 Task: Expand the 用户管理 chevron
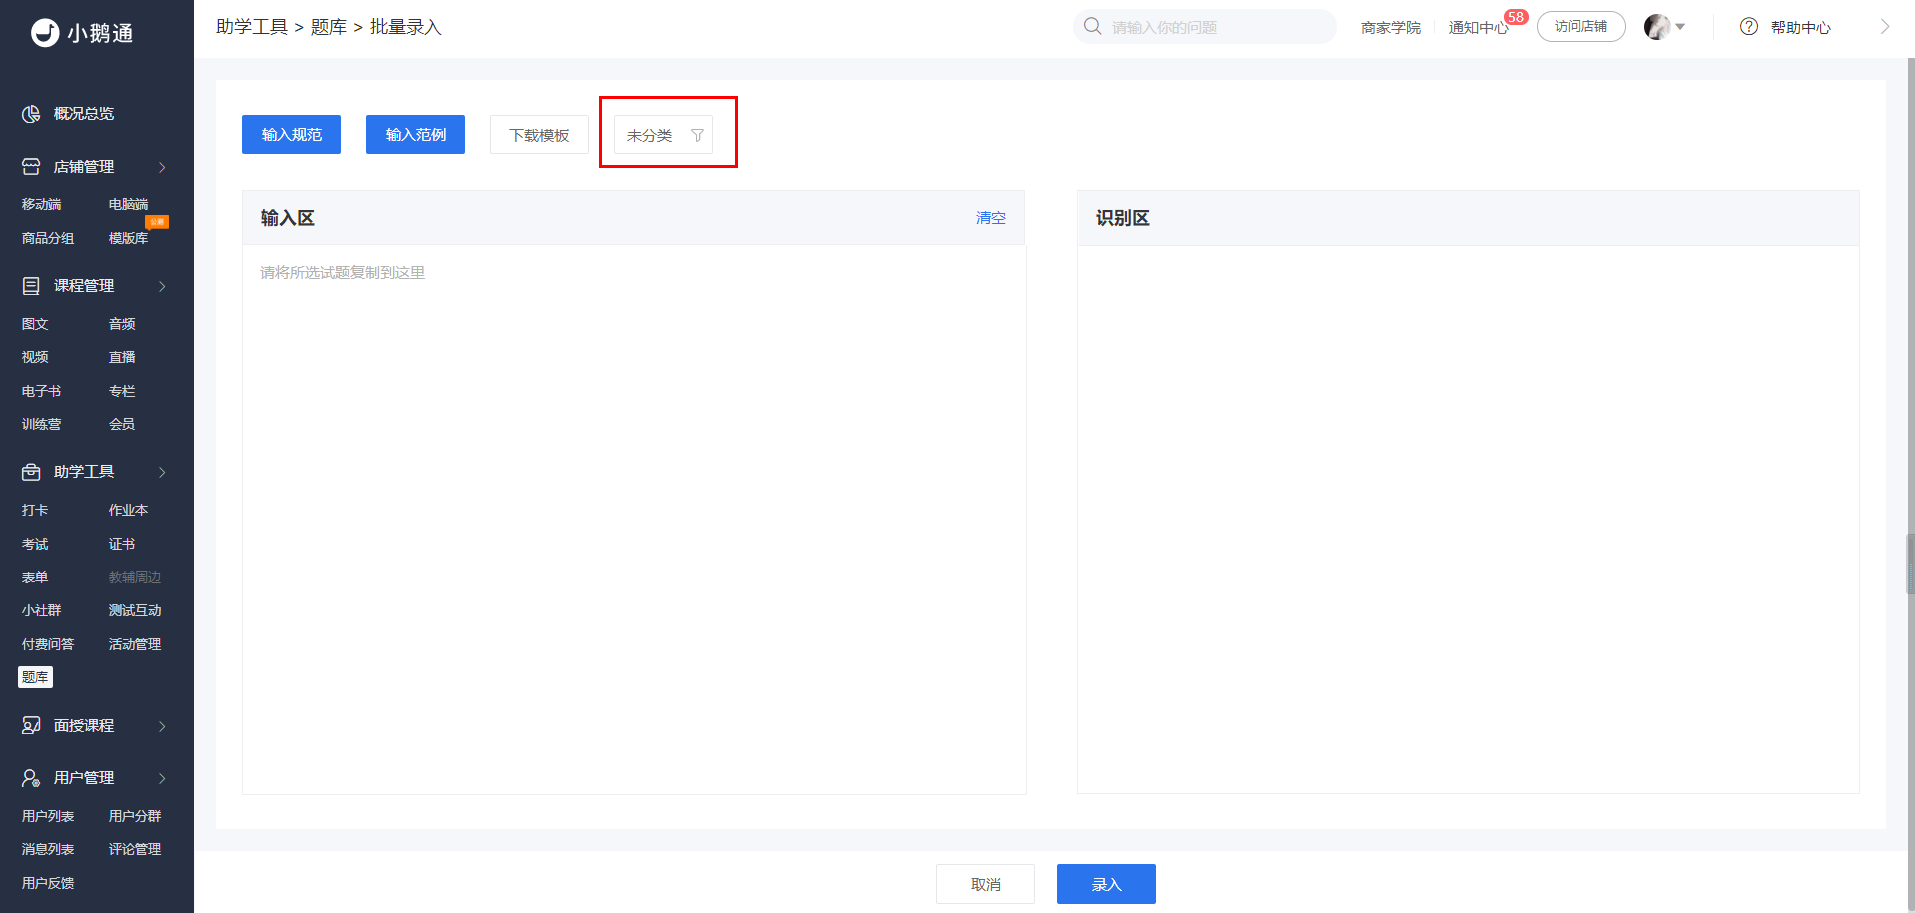click(162, 778)
